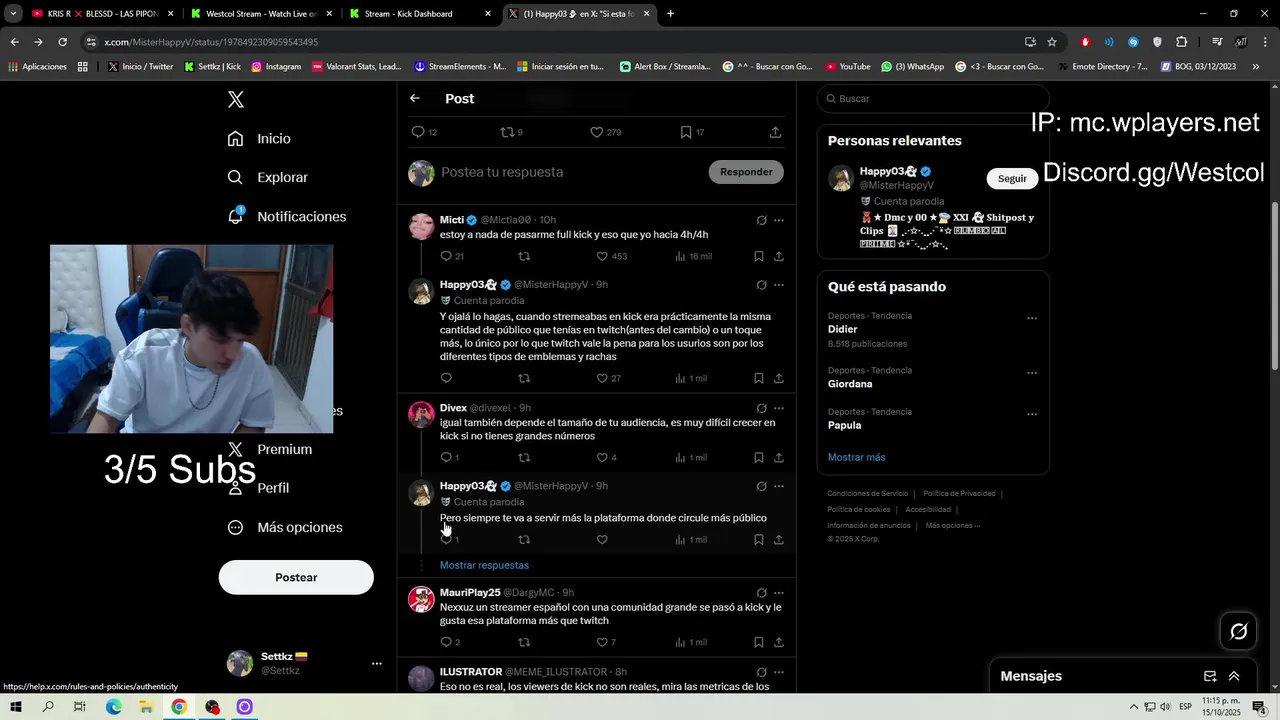Share the main post
The image size is (1280, 720).
775,132
